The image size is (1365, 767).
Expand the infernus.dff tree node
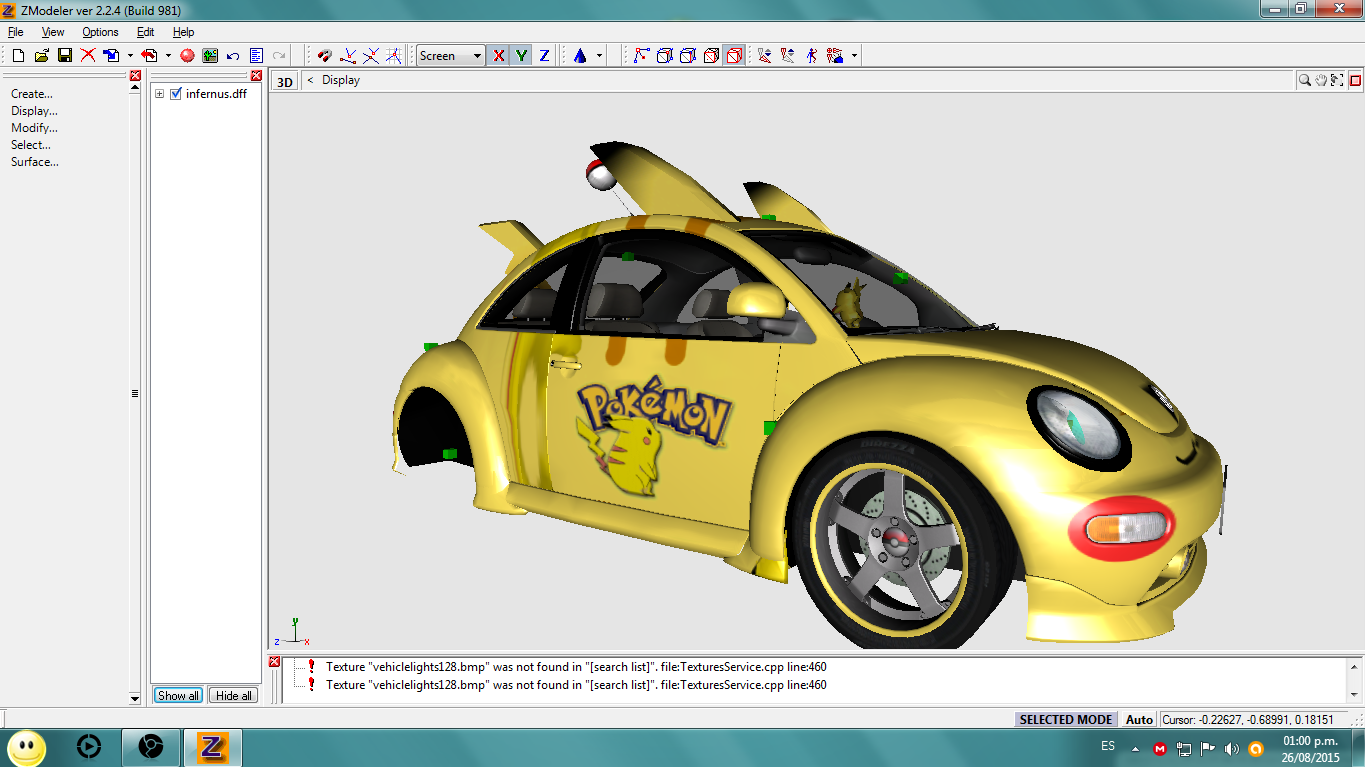coord(159,94)
